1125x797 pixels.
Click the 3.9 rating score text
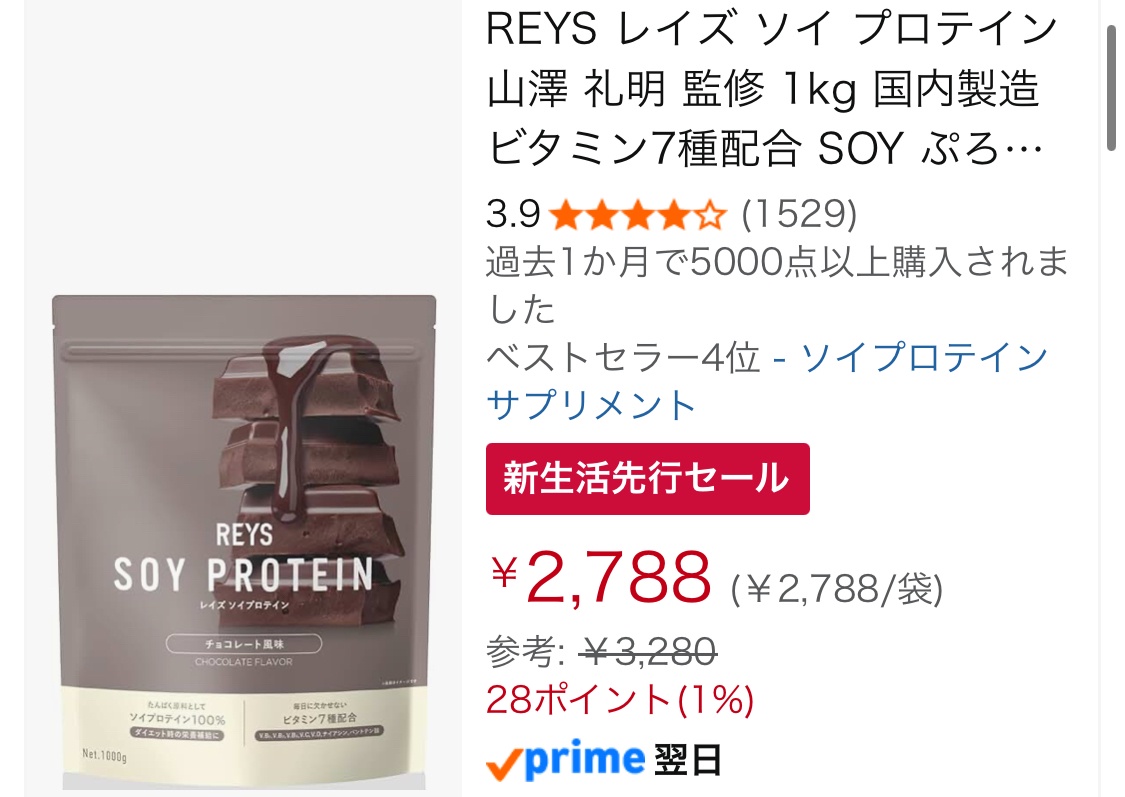512,214
